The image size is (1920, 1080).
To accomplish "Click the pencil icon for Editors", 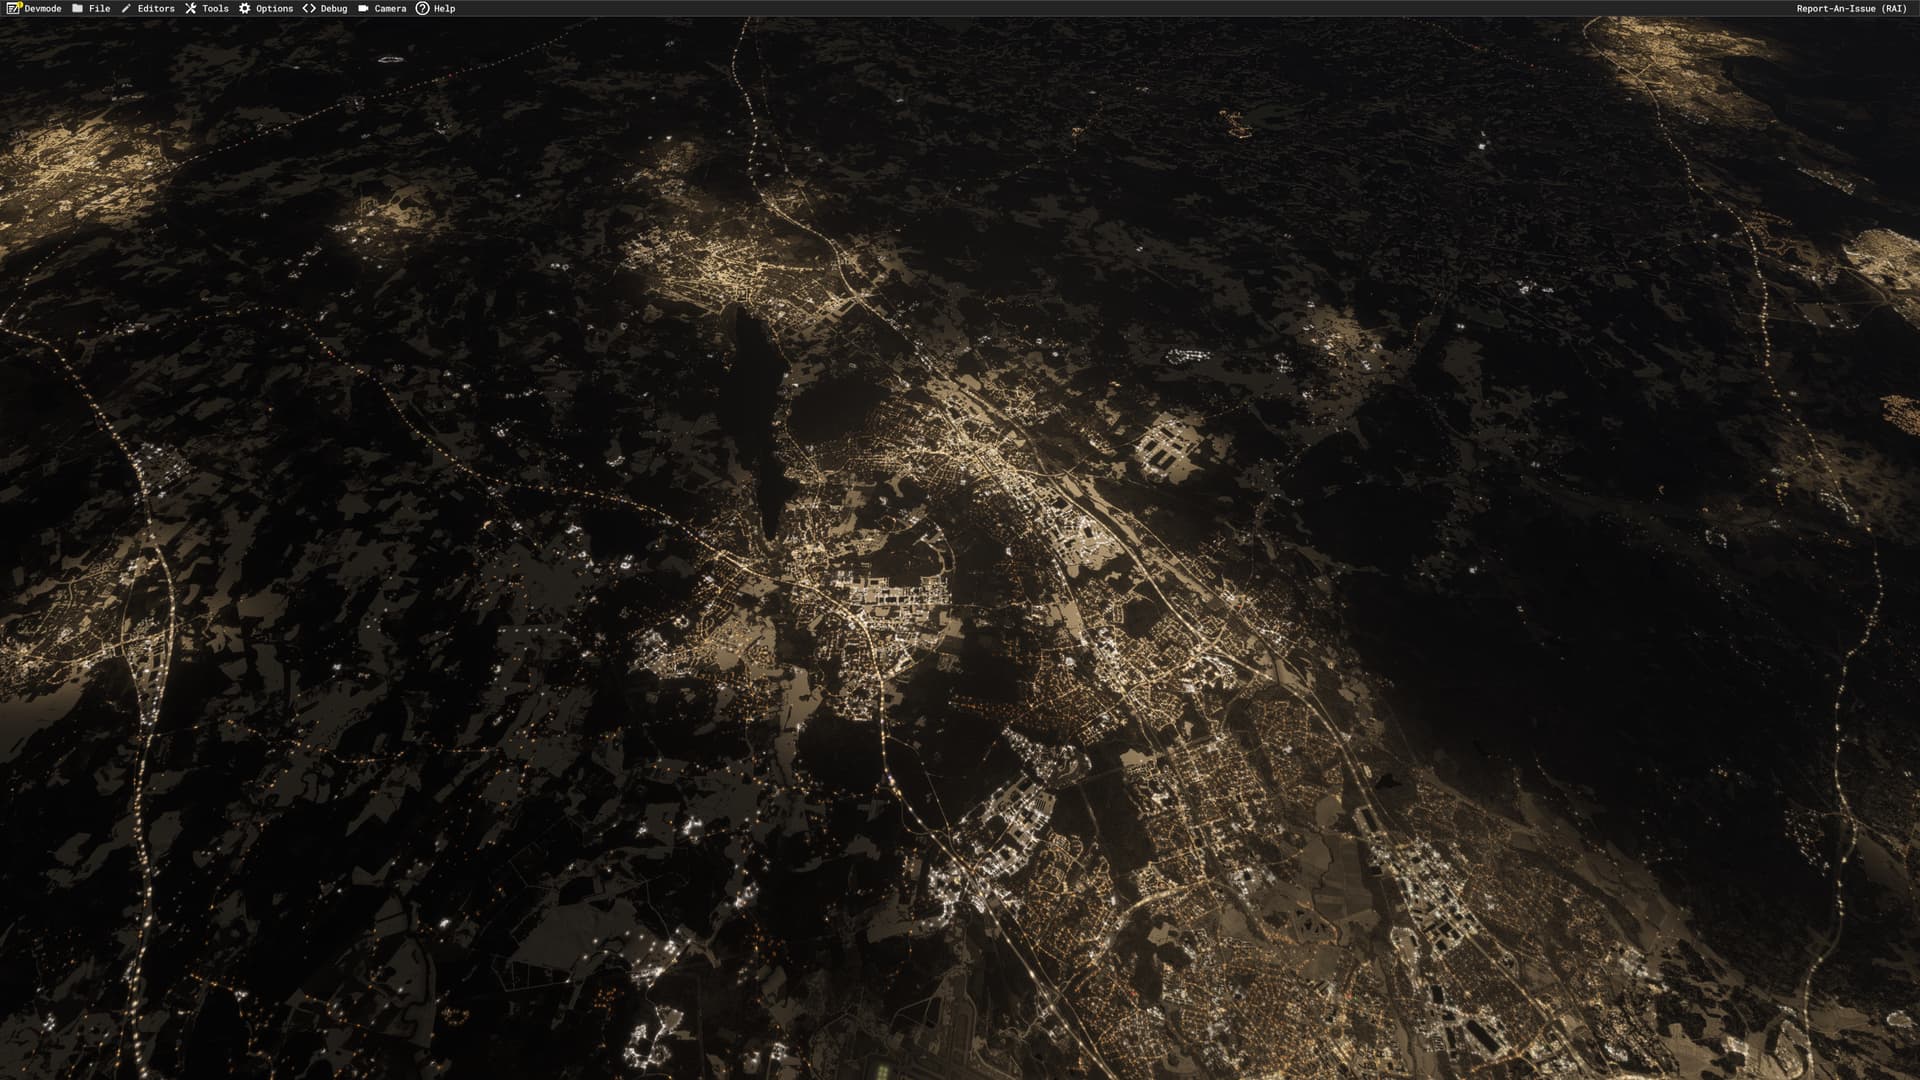I will click(126, 8).
